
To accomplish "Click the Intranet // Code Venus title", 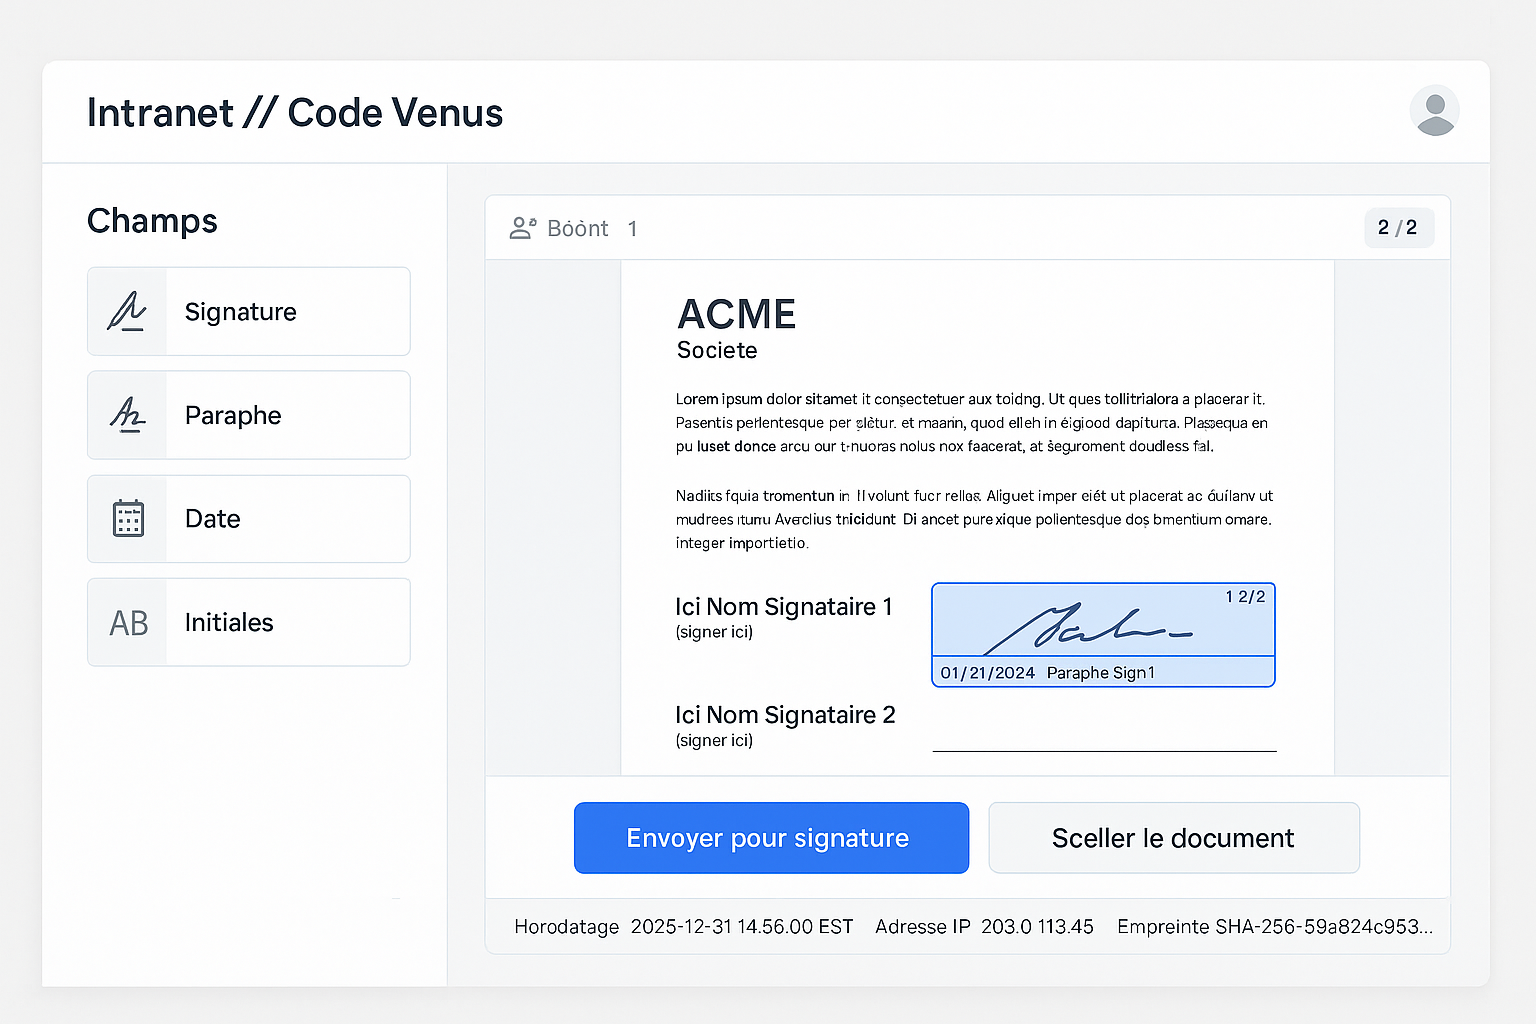I will pos(295,113).
